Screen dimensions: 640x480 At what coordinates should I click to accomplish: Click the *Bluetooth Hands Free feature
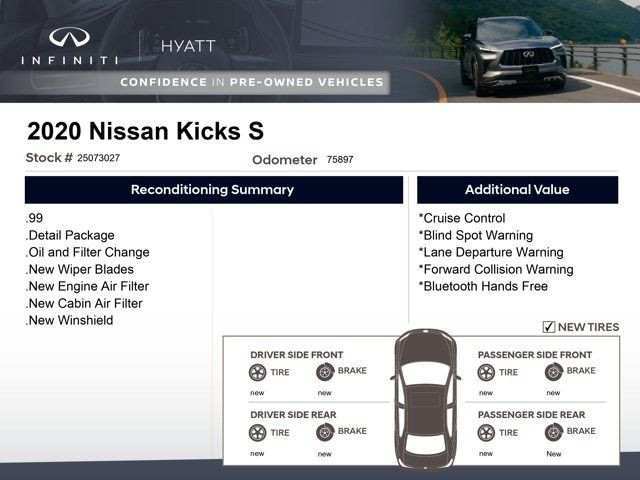pyautogui.click(x=483, y=286)
